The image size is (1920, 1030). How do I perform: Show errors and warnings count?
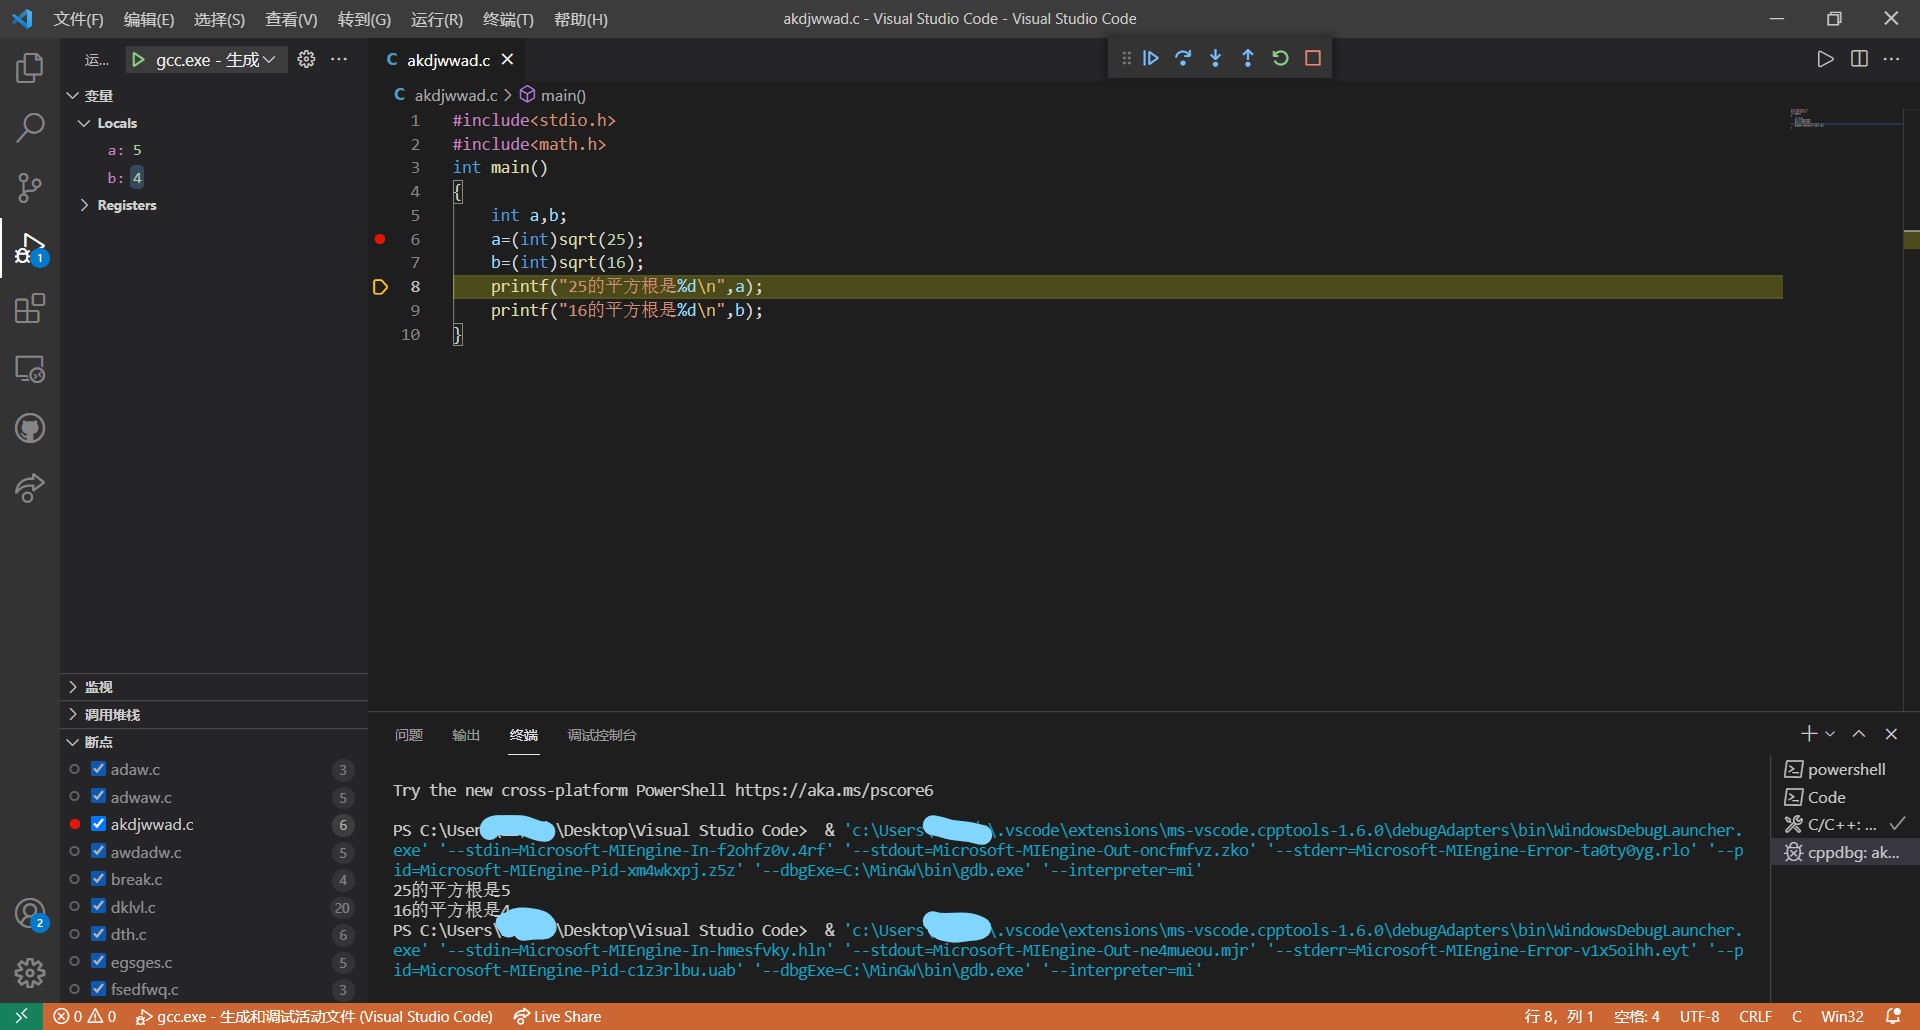click(84, 1016)
